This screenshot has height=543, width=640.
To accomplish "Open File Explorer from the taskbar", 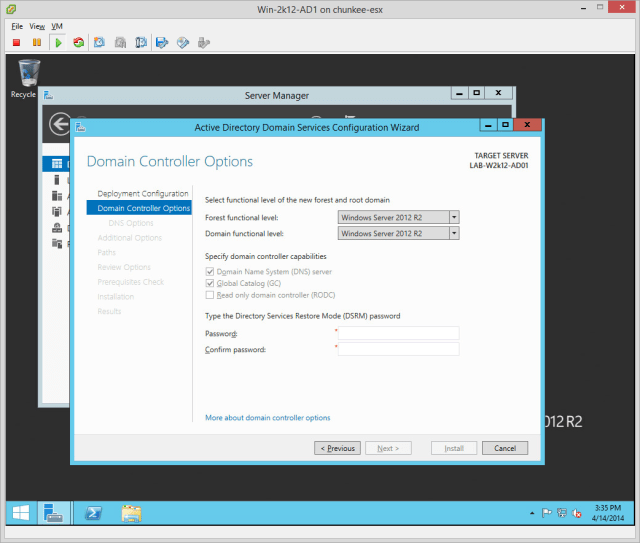I will point(131,513).
